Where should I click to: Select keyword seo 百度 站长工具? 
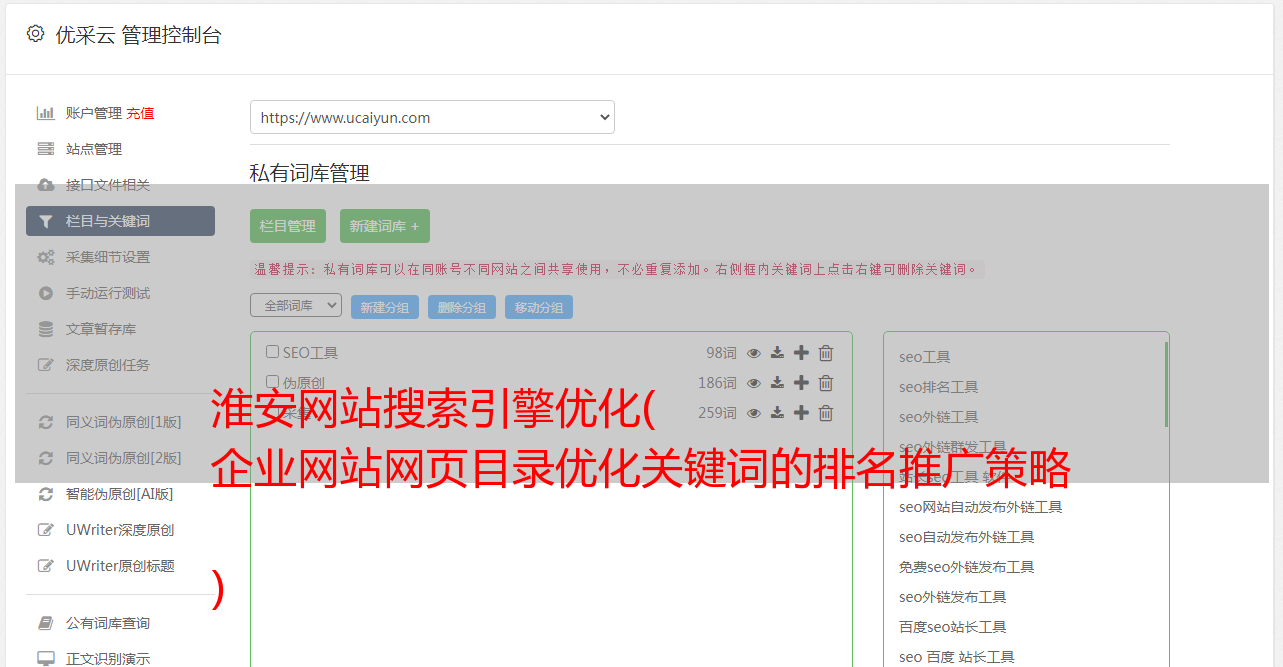pyautogui.click(x=956, y=657)
